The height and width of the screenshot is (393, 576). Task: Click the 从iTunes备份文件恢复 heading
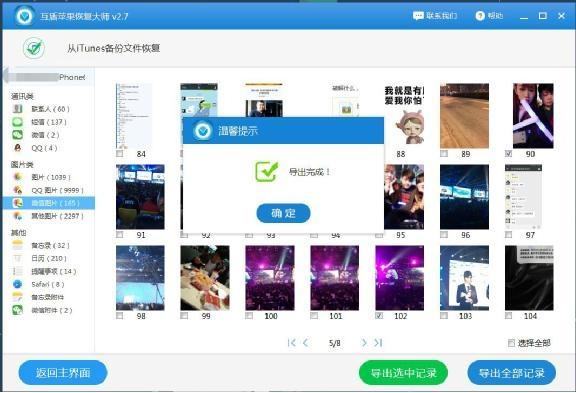coord(113,48)
